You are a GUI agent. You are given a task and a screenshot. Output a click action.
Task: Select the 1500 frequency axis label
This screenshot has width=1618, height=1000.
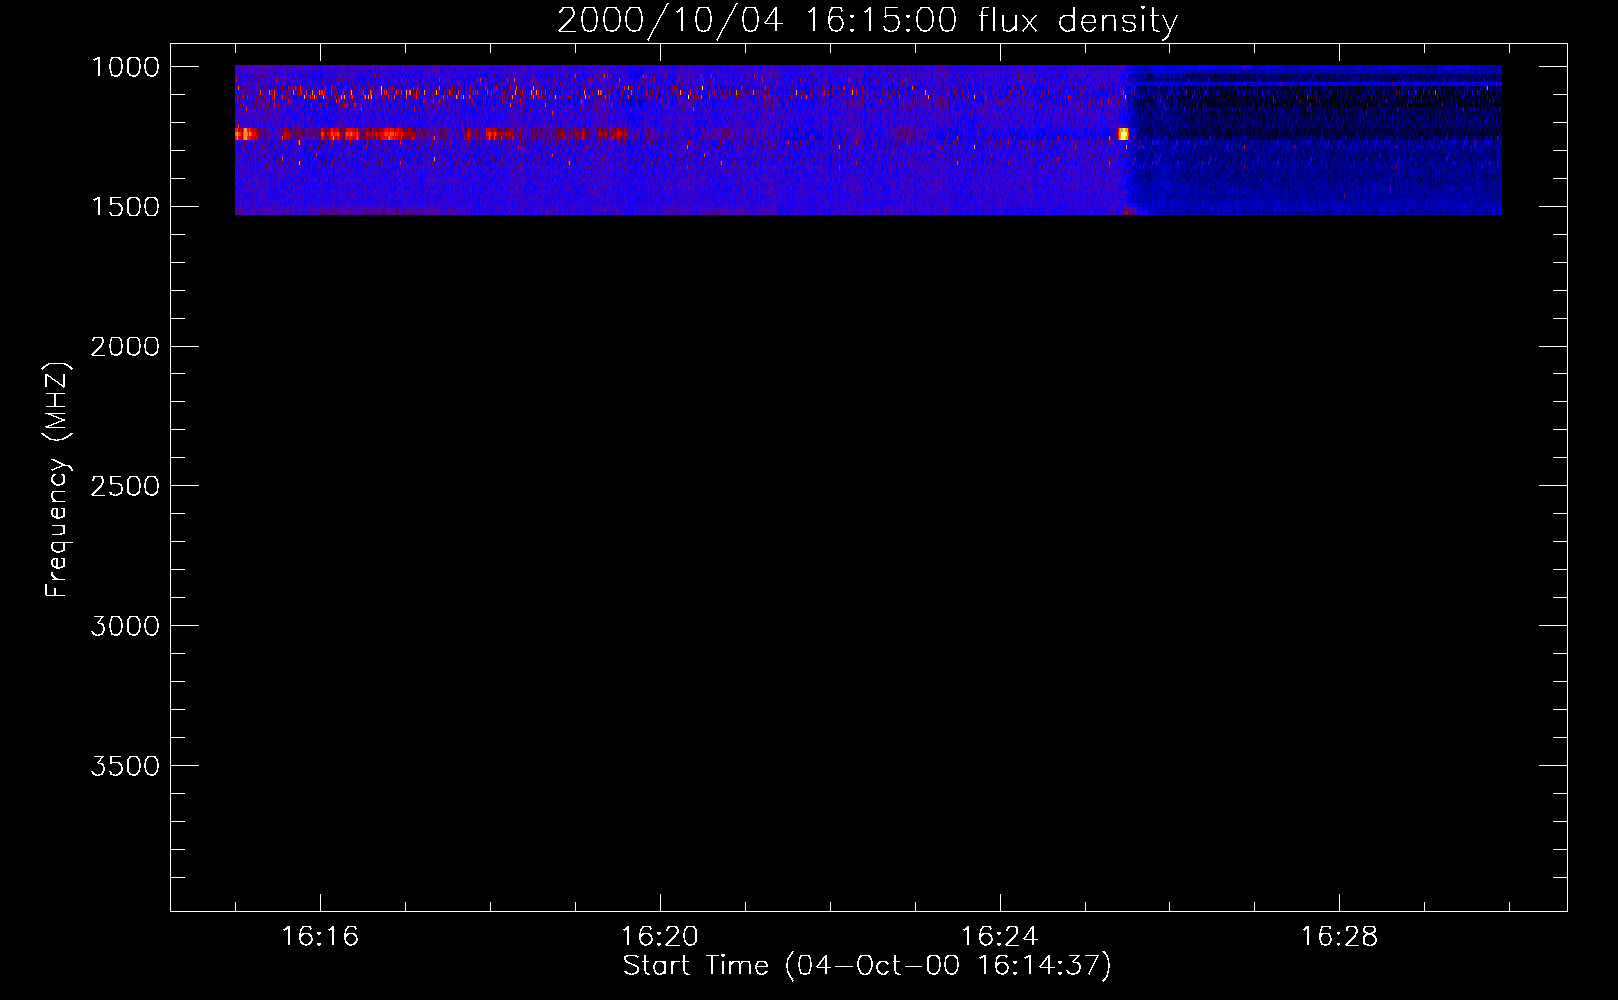point(125,207)
